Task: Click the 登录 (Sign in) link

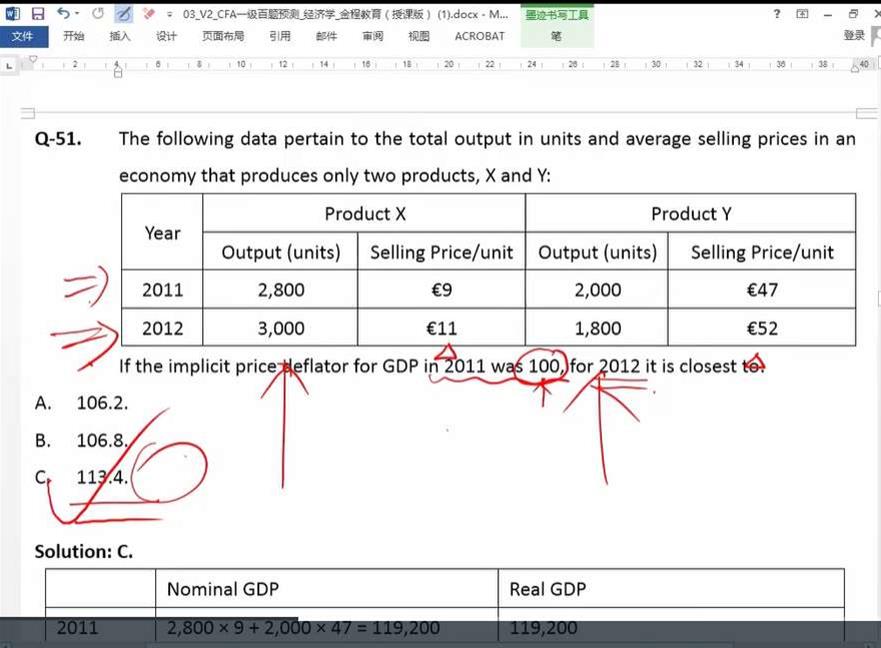Action: 854,36
